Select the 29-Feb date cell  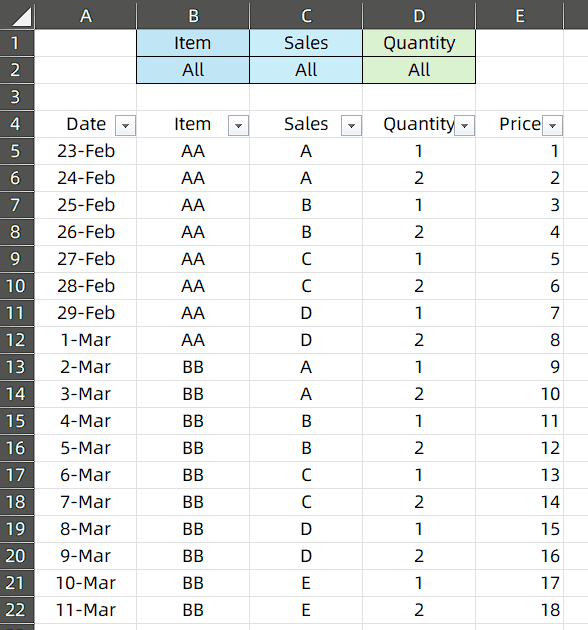(86, 313)
